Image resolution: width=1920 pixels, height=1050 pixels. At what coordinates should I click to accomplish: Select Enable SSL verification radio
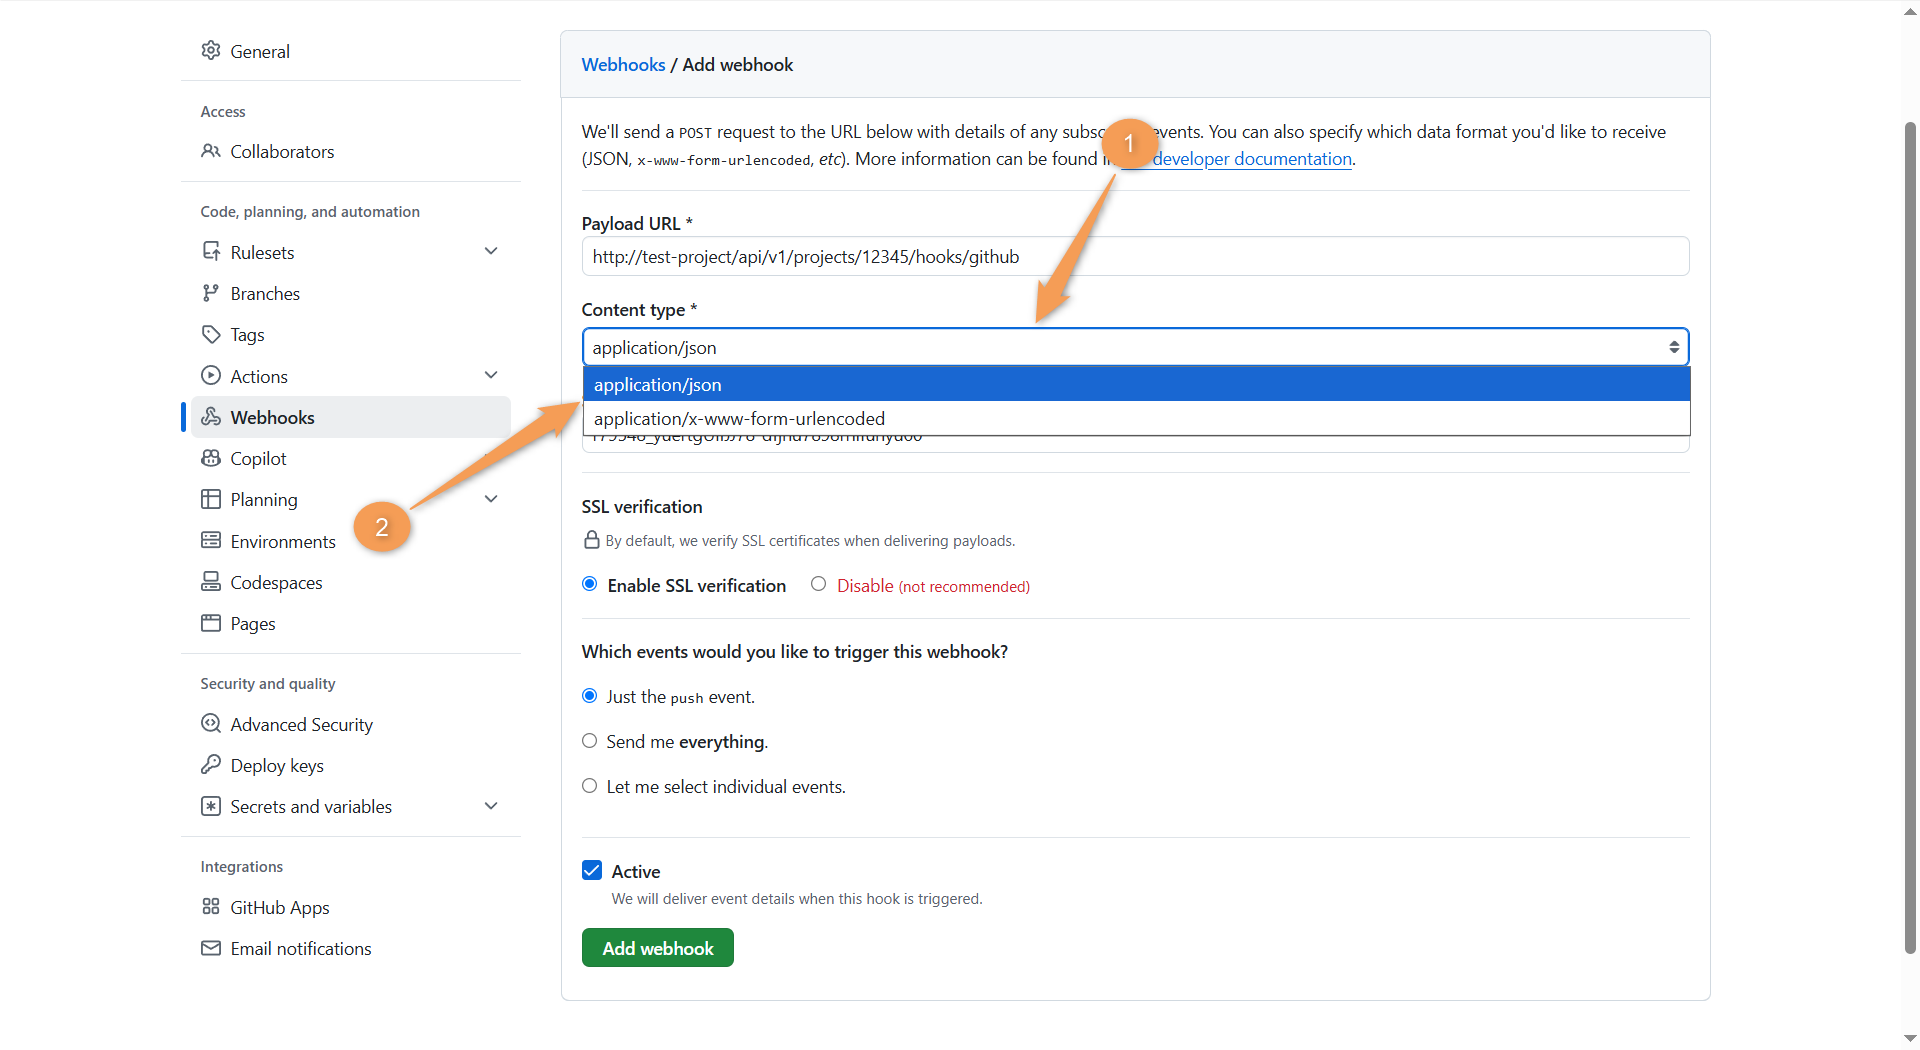tap(590, 584)
